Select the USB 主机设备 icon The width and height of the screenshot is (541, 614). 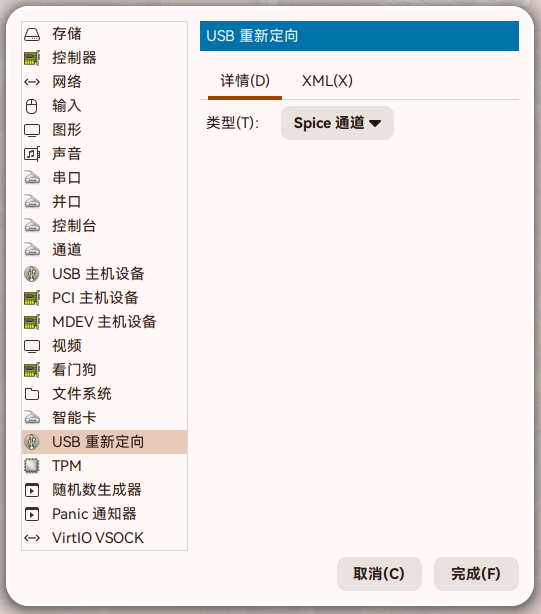click(32, 274)
